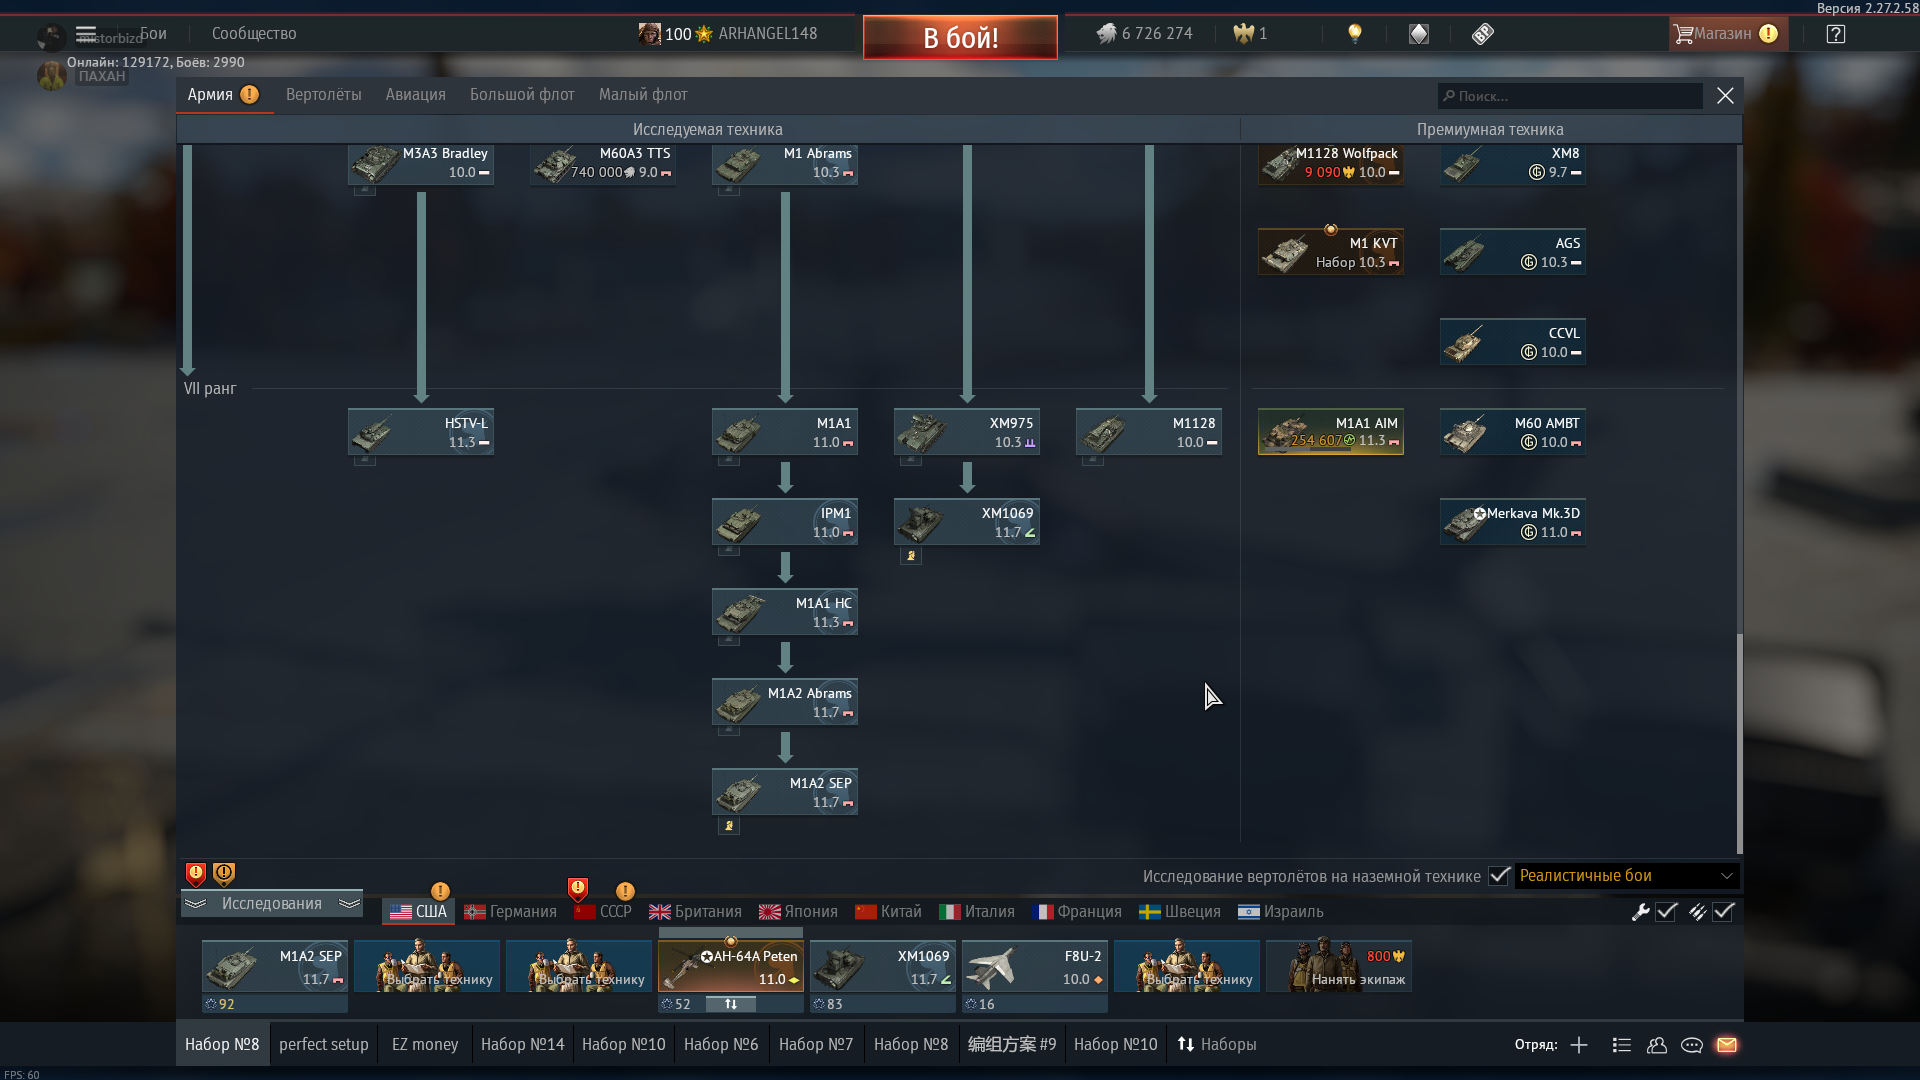
Task: Click the red shield notification badge
Action: coord(196,875)
